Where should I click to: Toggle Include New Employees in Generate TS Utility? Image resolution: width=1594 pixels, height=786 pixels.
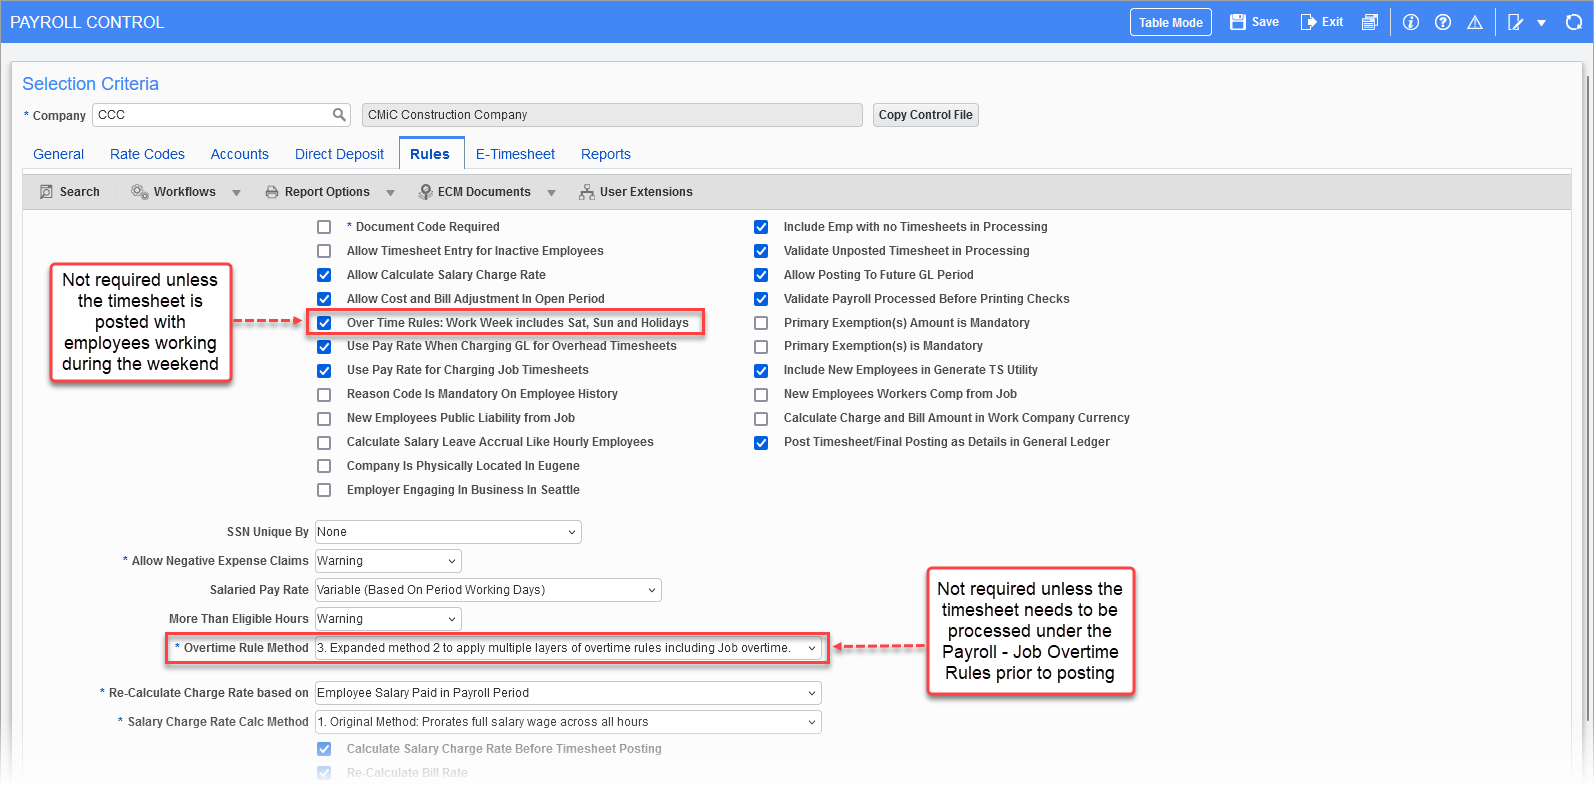(x=761, y=370)
